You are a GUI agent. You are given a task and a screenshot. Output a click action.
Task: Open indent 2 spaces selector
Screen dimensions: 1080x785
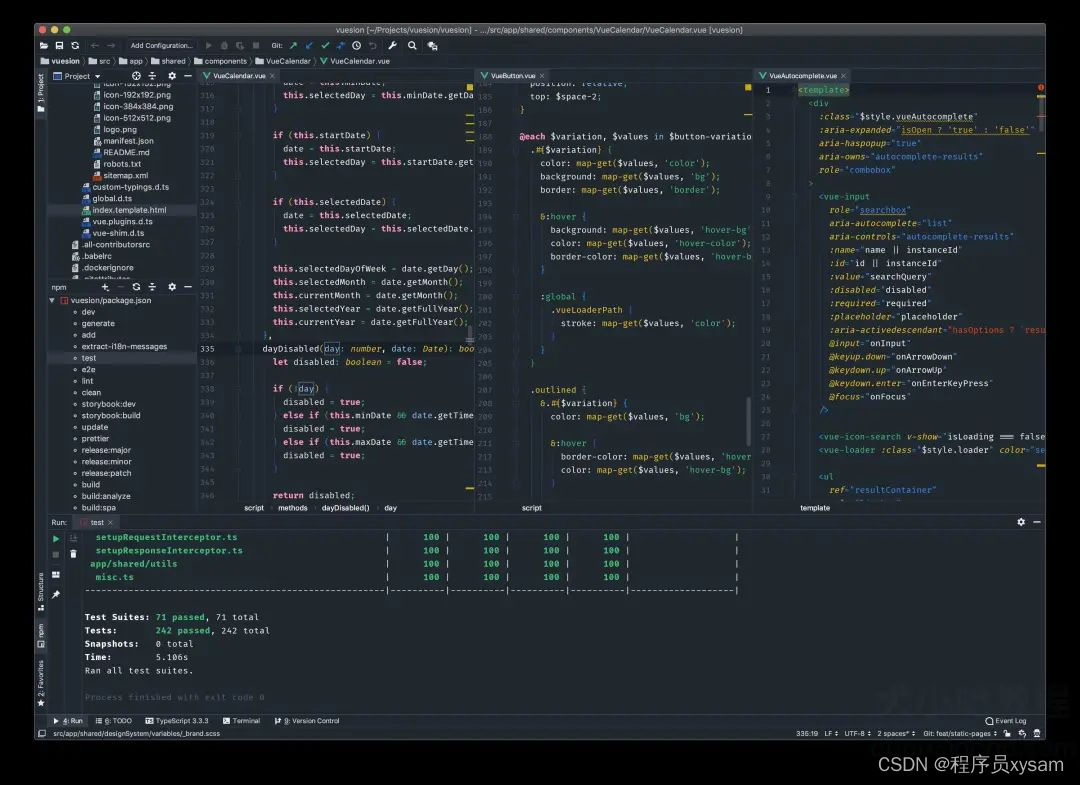(896, 733)
